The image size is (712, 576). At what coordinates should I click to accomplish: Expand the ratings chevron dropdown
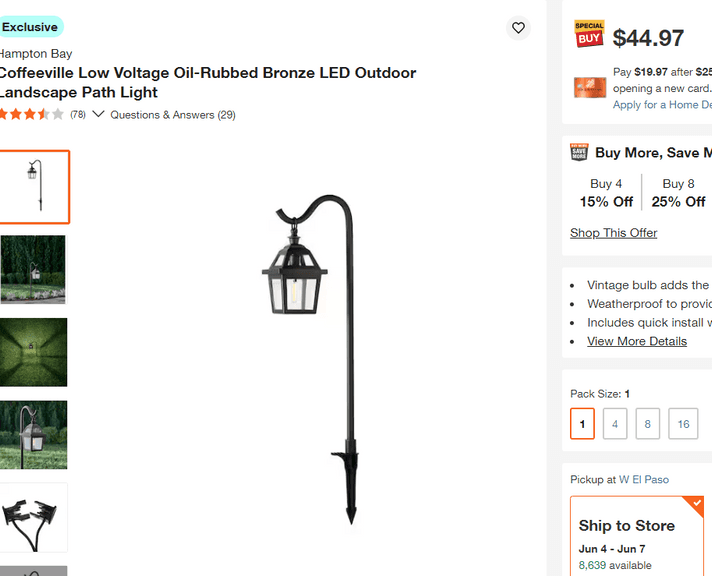[x=98, y=114]
